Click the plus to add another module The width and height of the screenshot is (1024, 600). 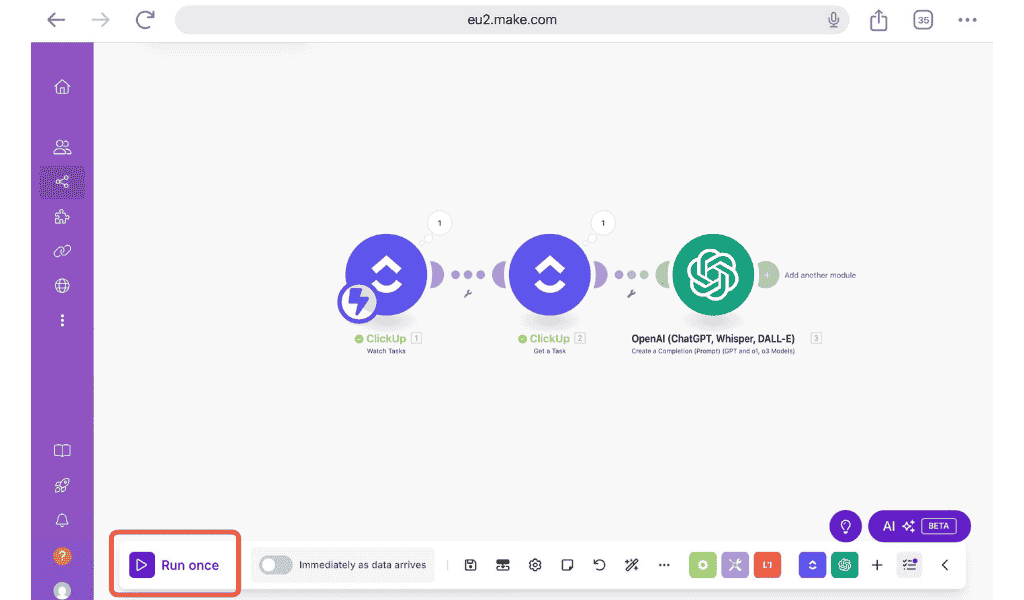point(767,275)
